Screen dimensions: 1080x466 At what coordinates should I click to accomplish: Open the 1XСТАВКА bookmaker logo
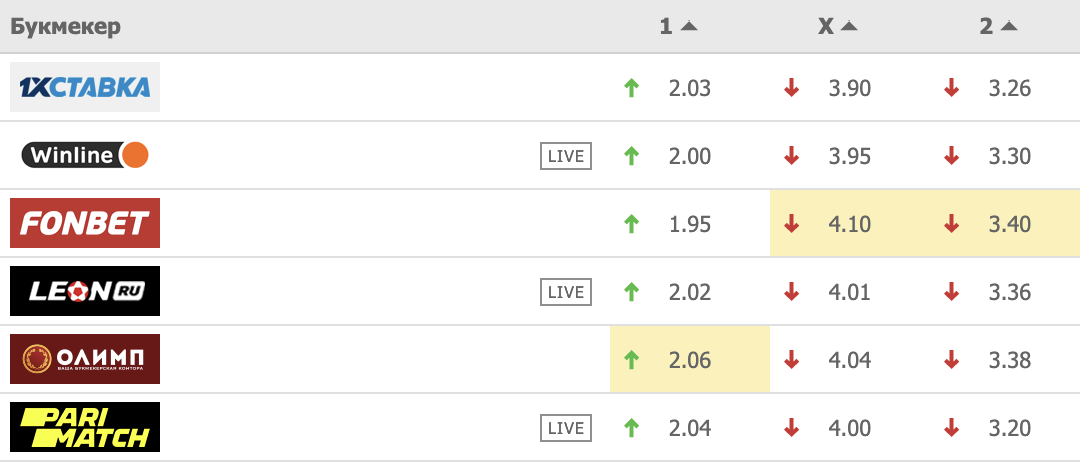tap(85, 87)
